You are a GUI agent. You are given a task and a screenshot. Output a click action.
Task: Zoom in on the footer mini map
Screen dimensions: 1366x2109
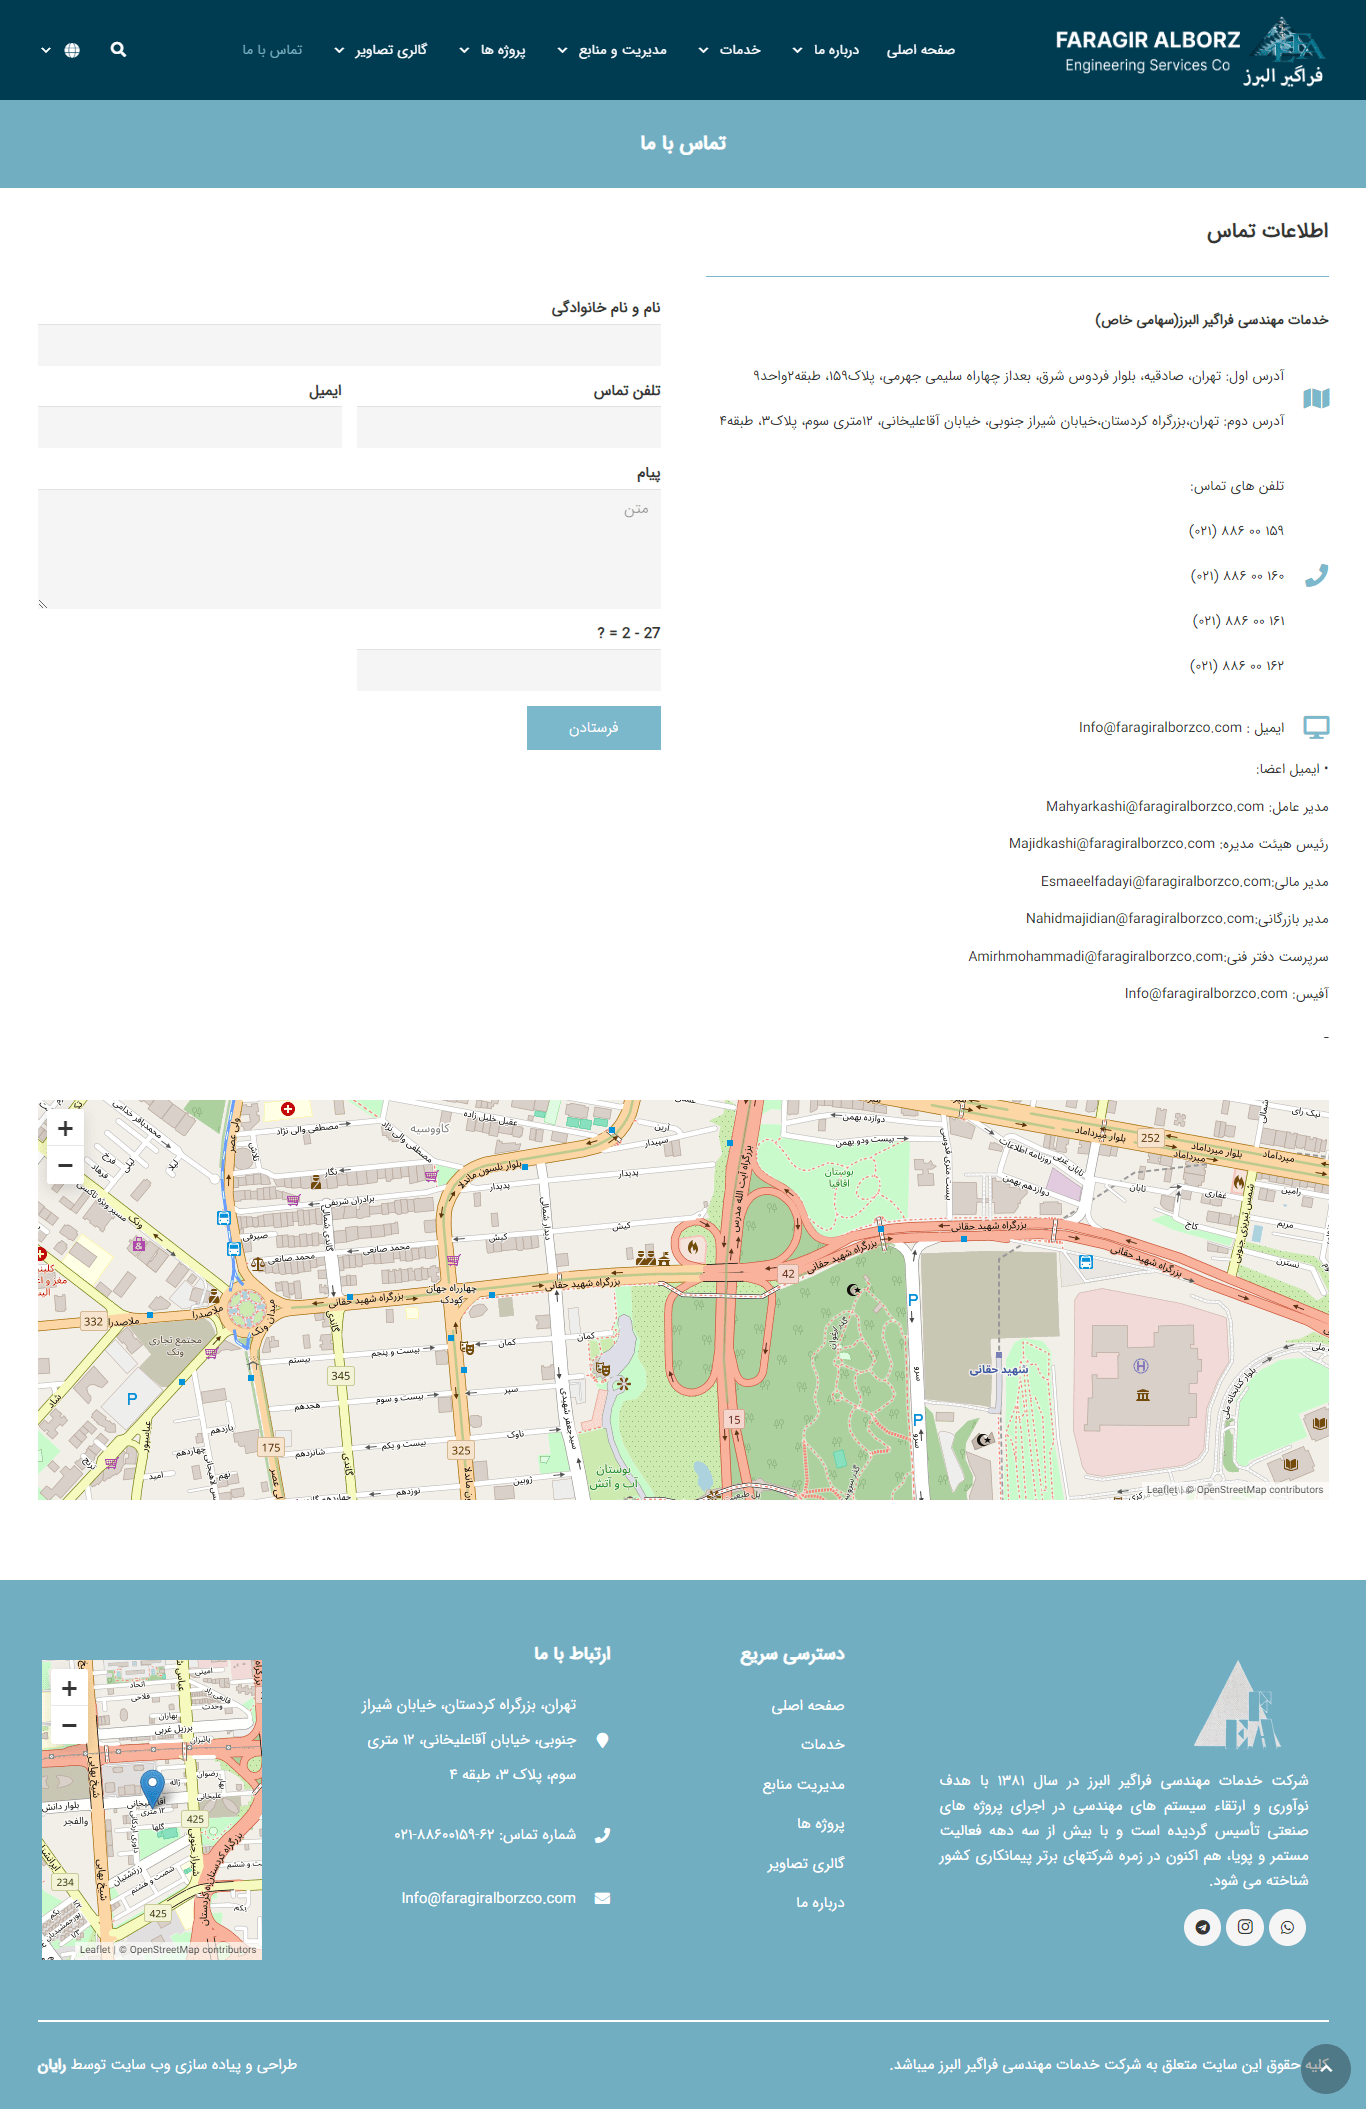(x=69, y=1688)
